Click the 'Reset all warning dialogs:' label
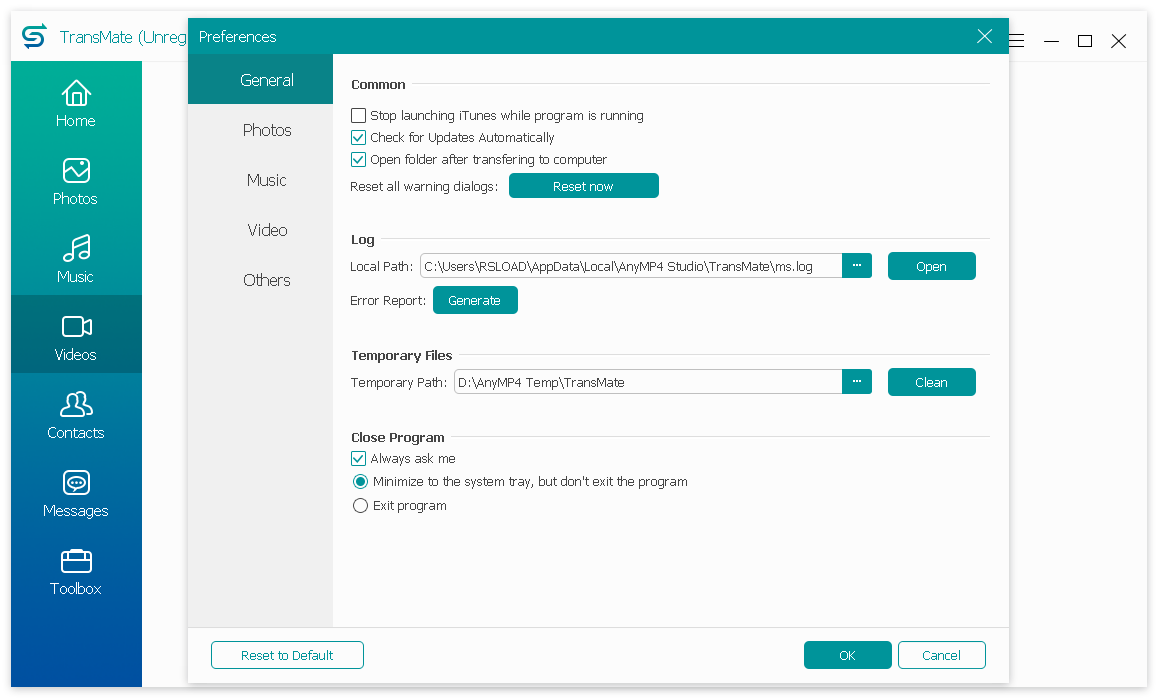1160x700 pixels. 424,186
